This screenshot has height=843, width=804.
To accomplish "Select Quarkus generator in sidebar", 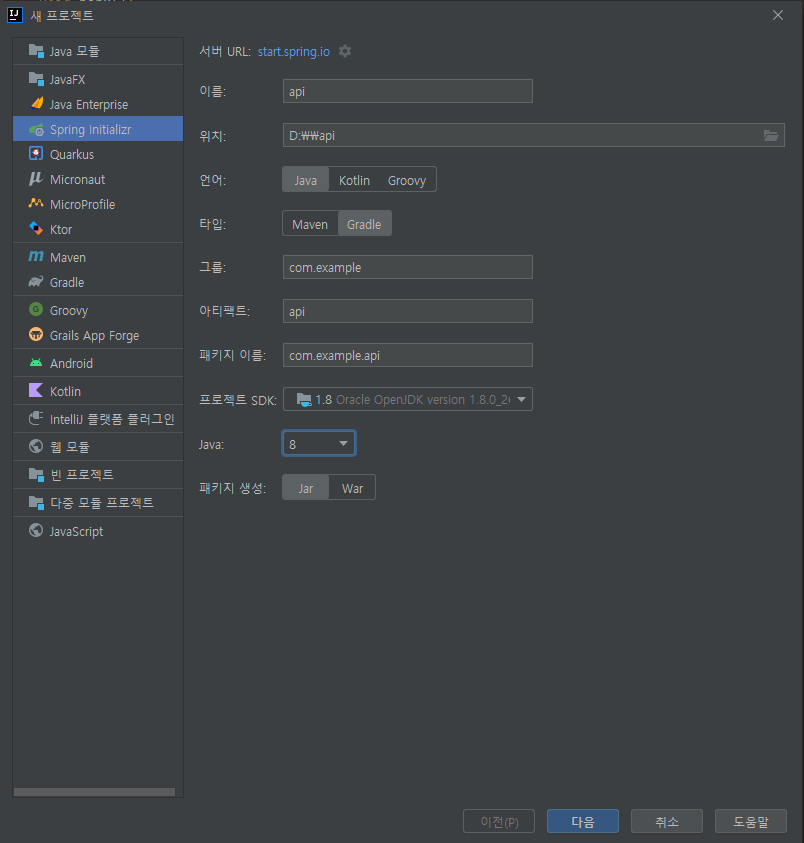I will tap(98, 154).
